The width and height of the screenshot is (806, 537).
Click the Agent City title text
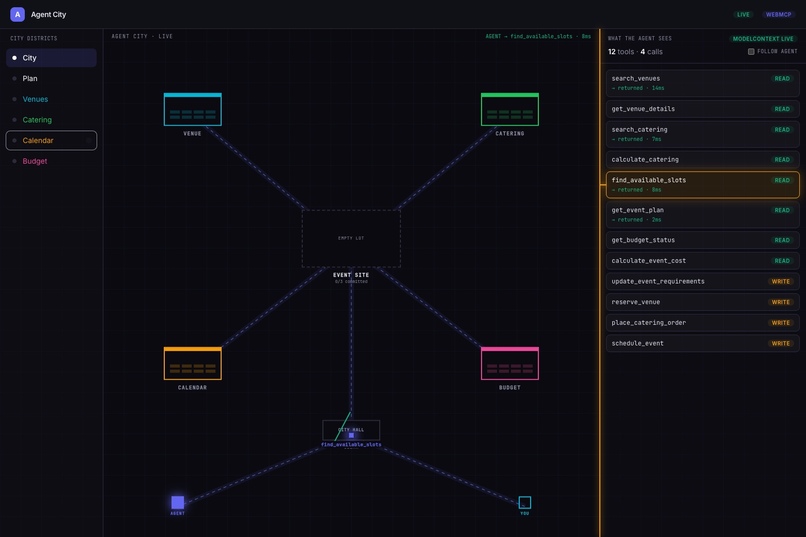[x=48, y=14]
